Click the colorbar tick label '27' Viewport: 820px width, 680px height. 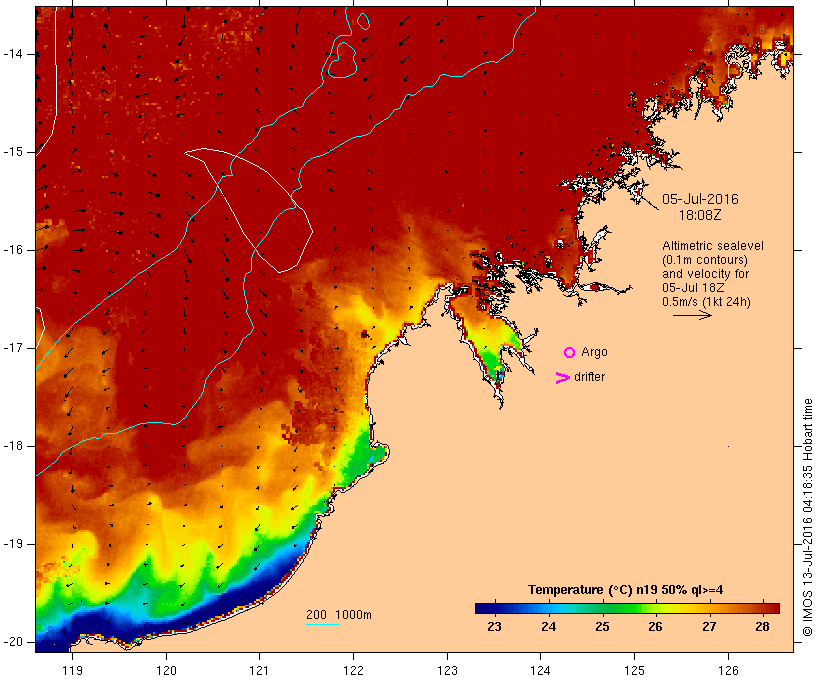pos(709,626)
